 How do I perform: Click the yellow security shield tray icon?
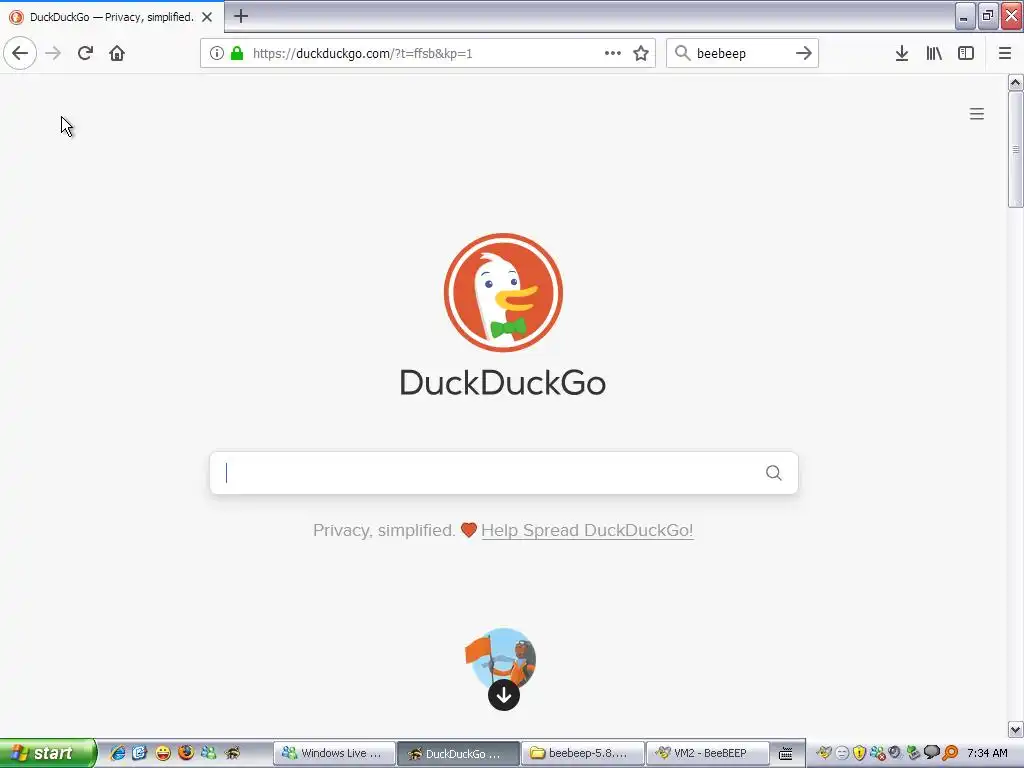tap(859, 753)
